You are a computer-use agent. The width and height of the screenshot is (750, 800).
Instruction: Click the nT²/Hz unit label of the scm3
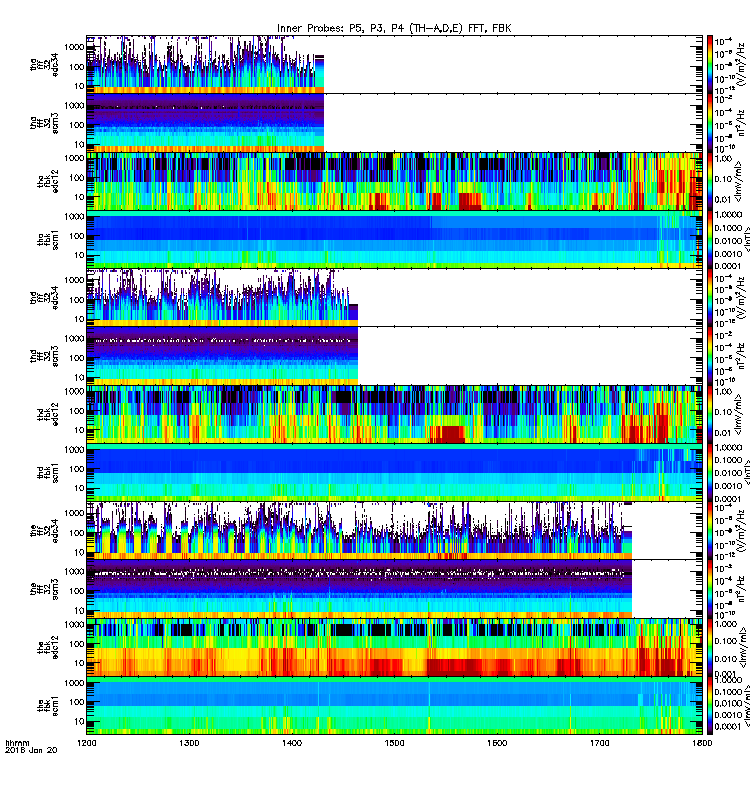coord(743,589)
